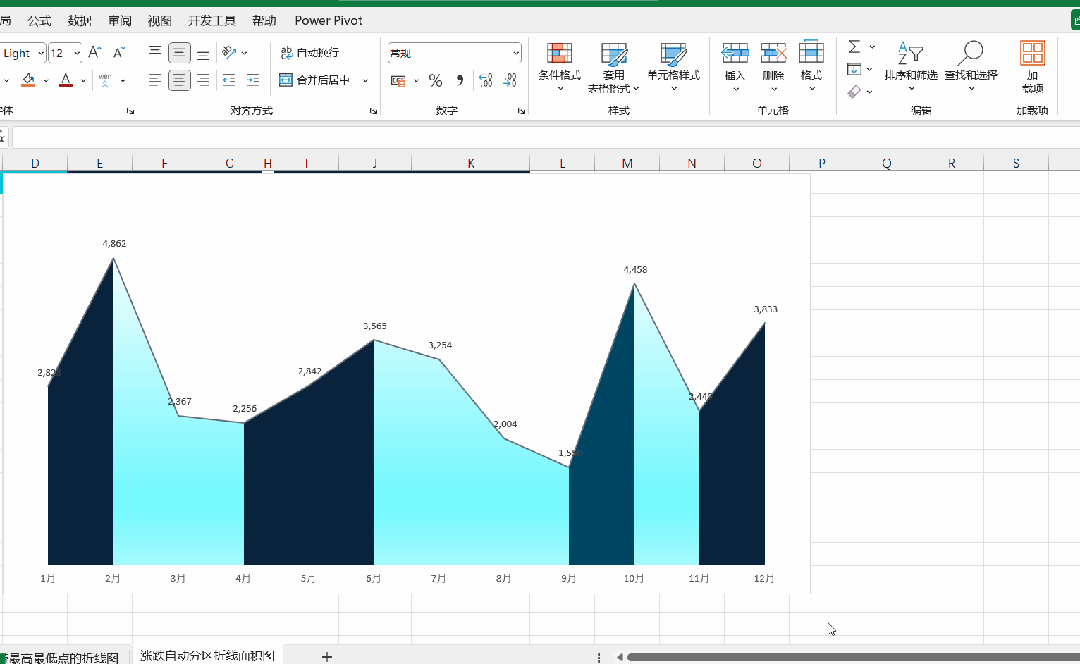This screenshot has height=664, width=1080.
Task: Click the font color A icon
Action: click(65, 81)
